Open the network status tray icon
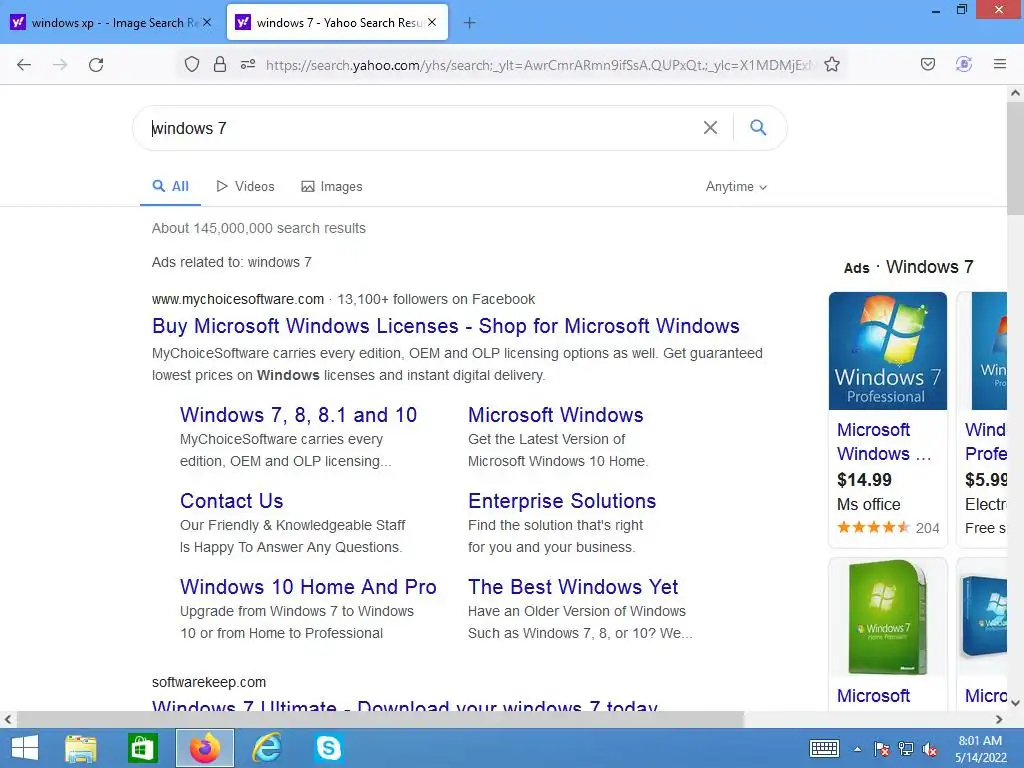 (906, 749)
